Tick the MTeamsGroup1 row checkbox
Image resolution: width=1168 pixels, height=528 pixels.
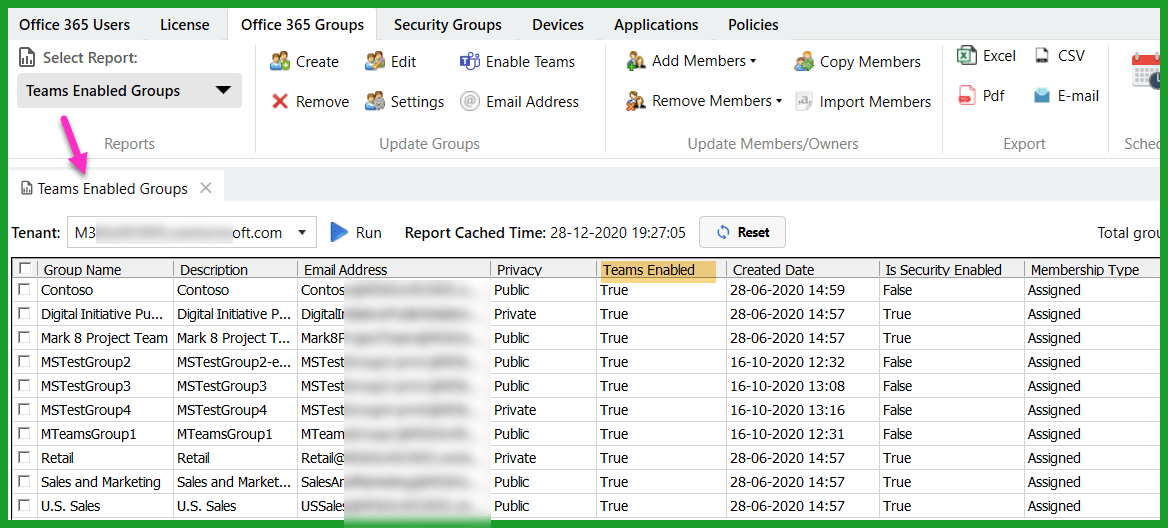click(25, 433)
